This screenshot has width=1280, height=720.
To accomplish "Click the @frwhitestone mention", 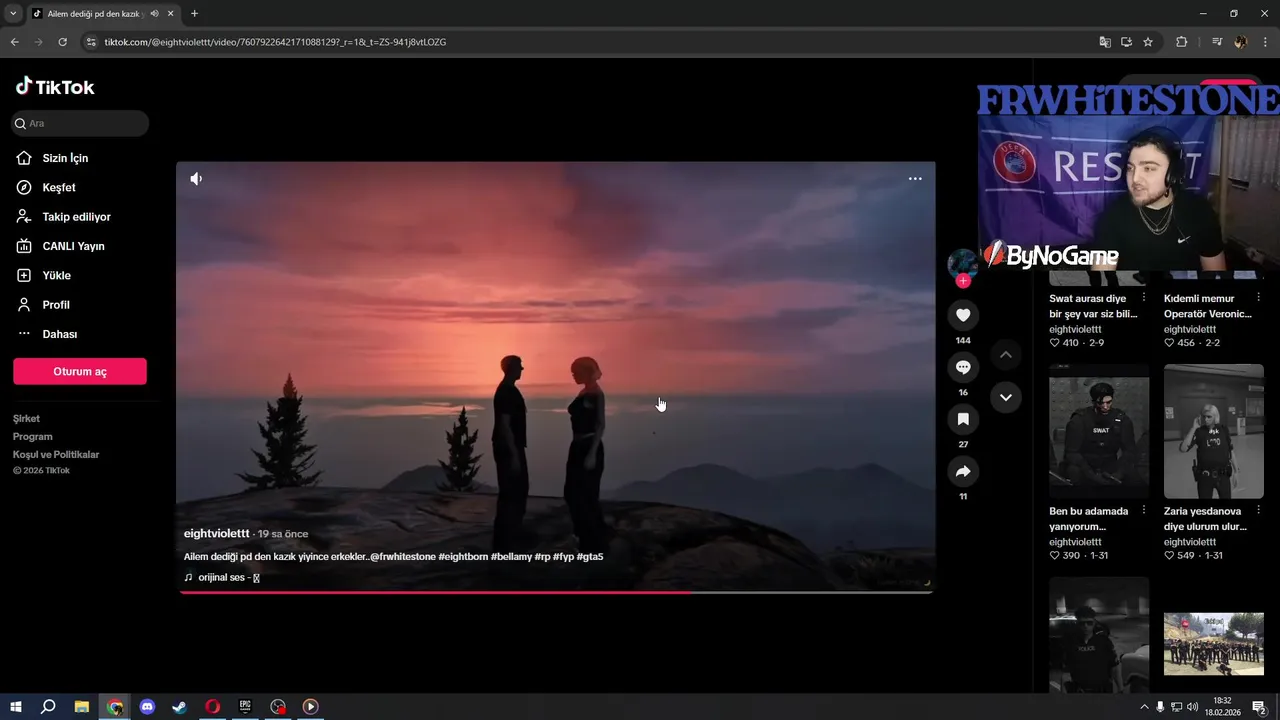I will pos(403,557).
